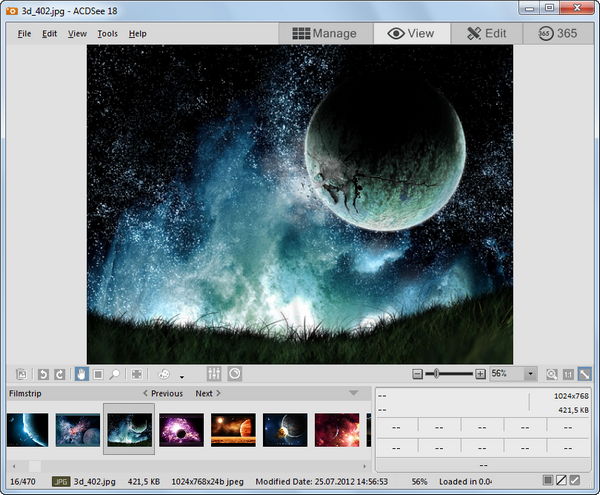Screen dimensions: 600x495
Task: Rotate the image left
Action: point(43,374)
